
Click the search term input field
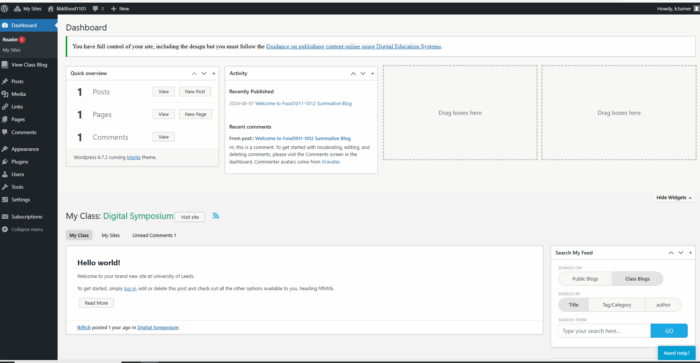click(x=604, y=331)
